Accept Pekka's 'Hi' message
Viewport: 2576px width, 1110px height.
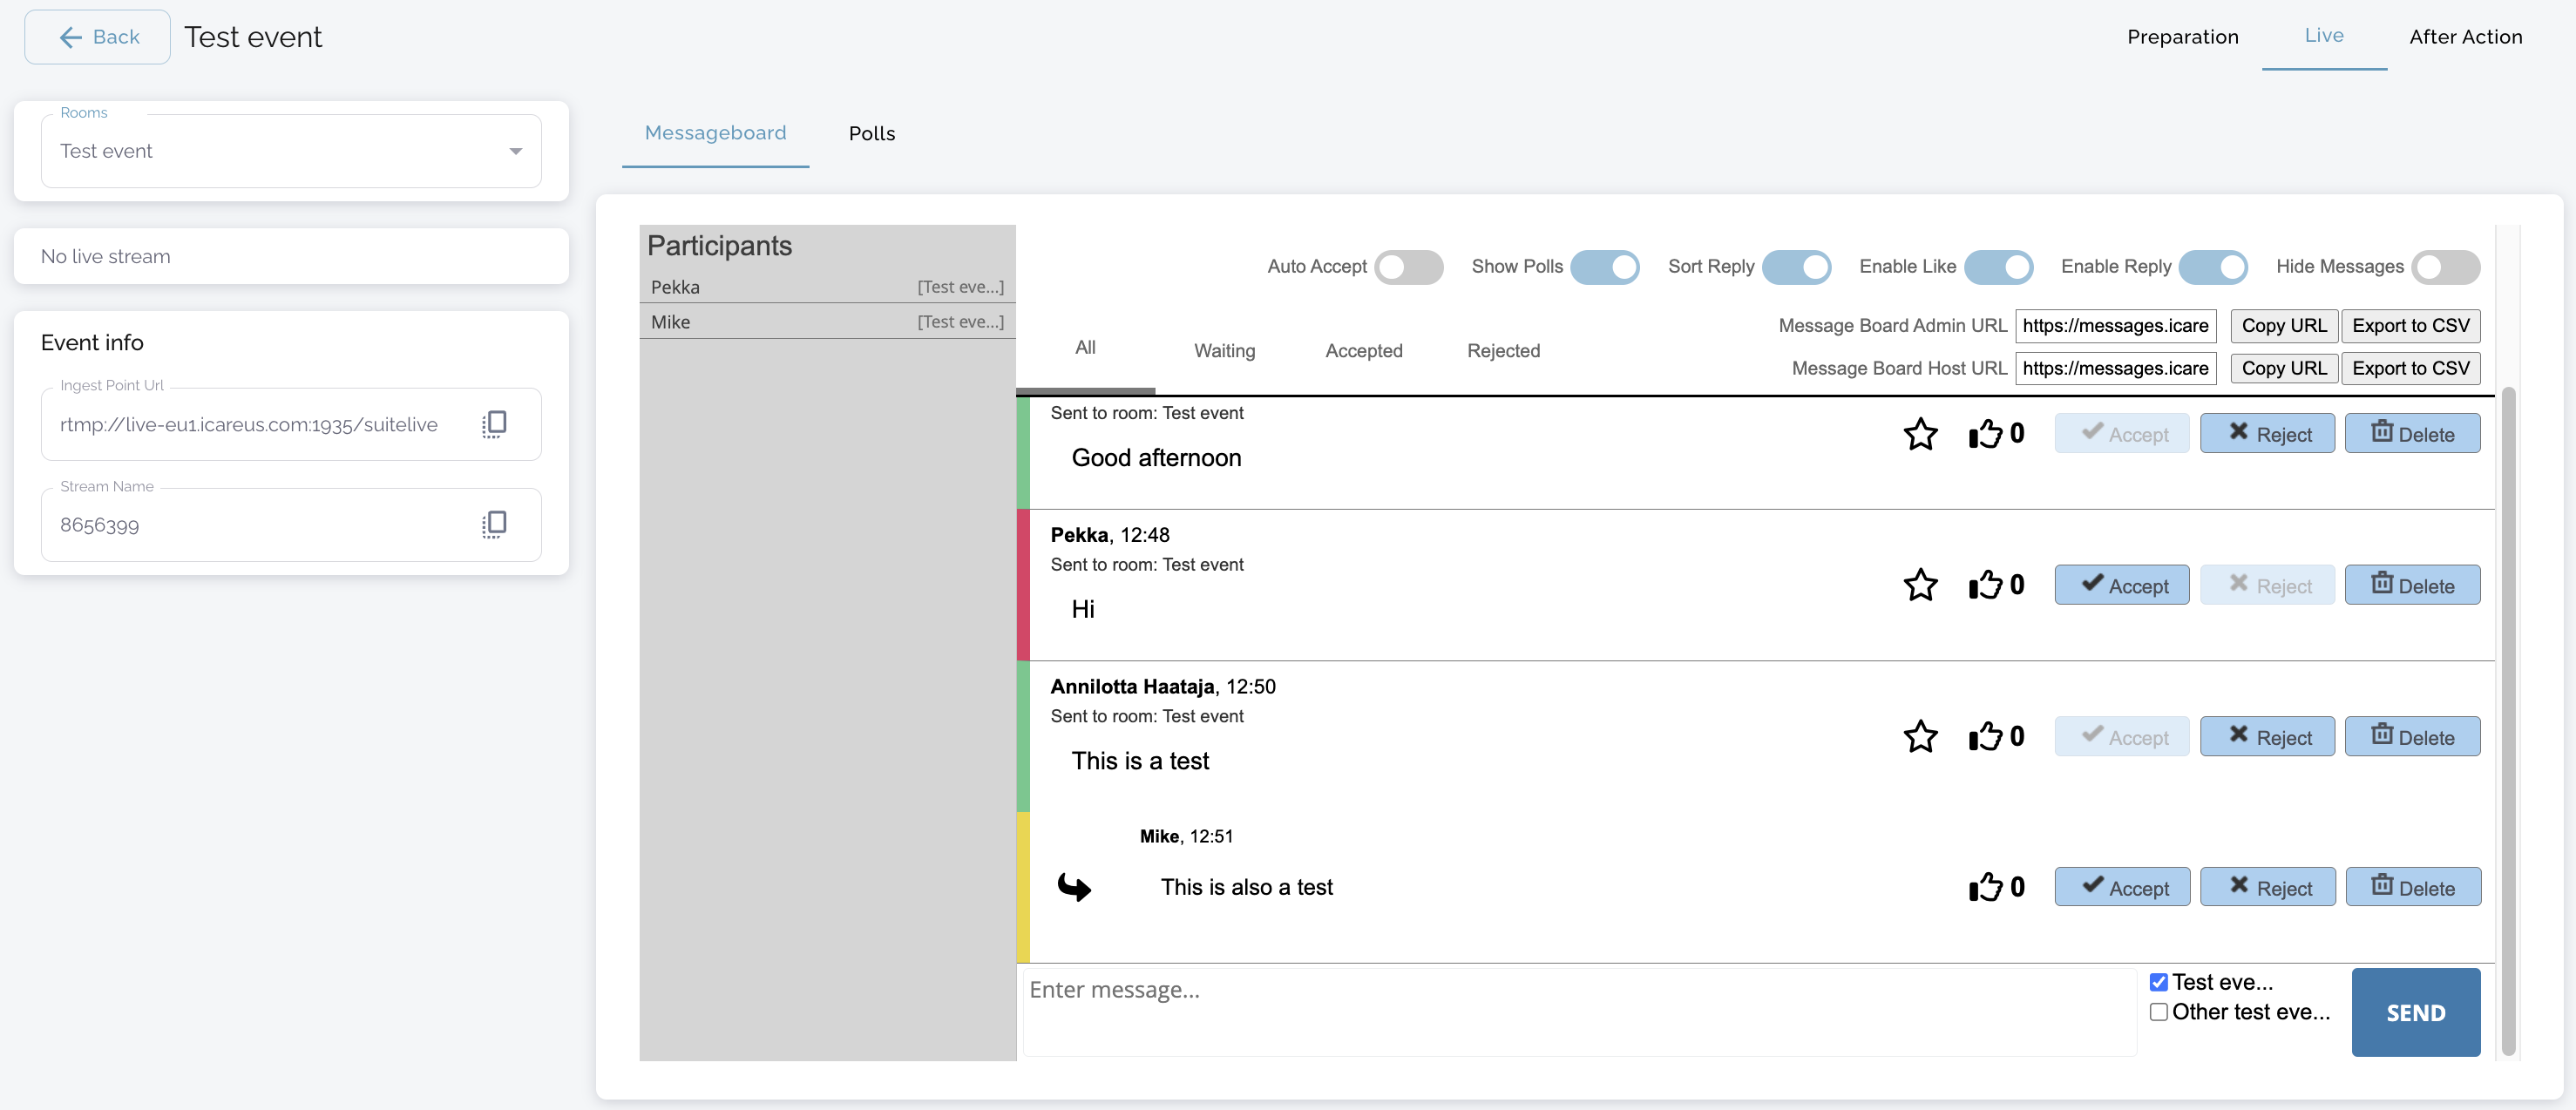point(2121,586)
